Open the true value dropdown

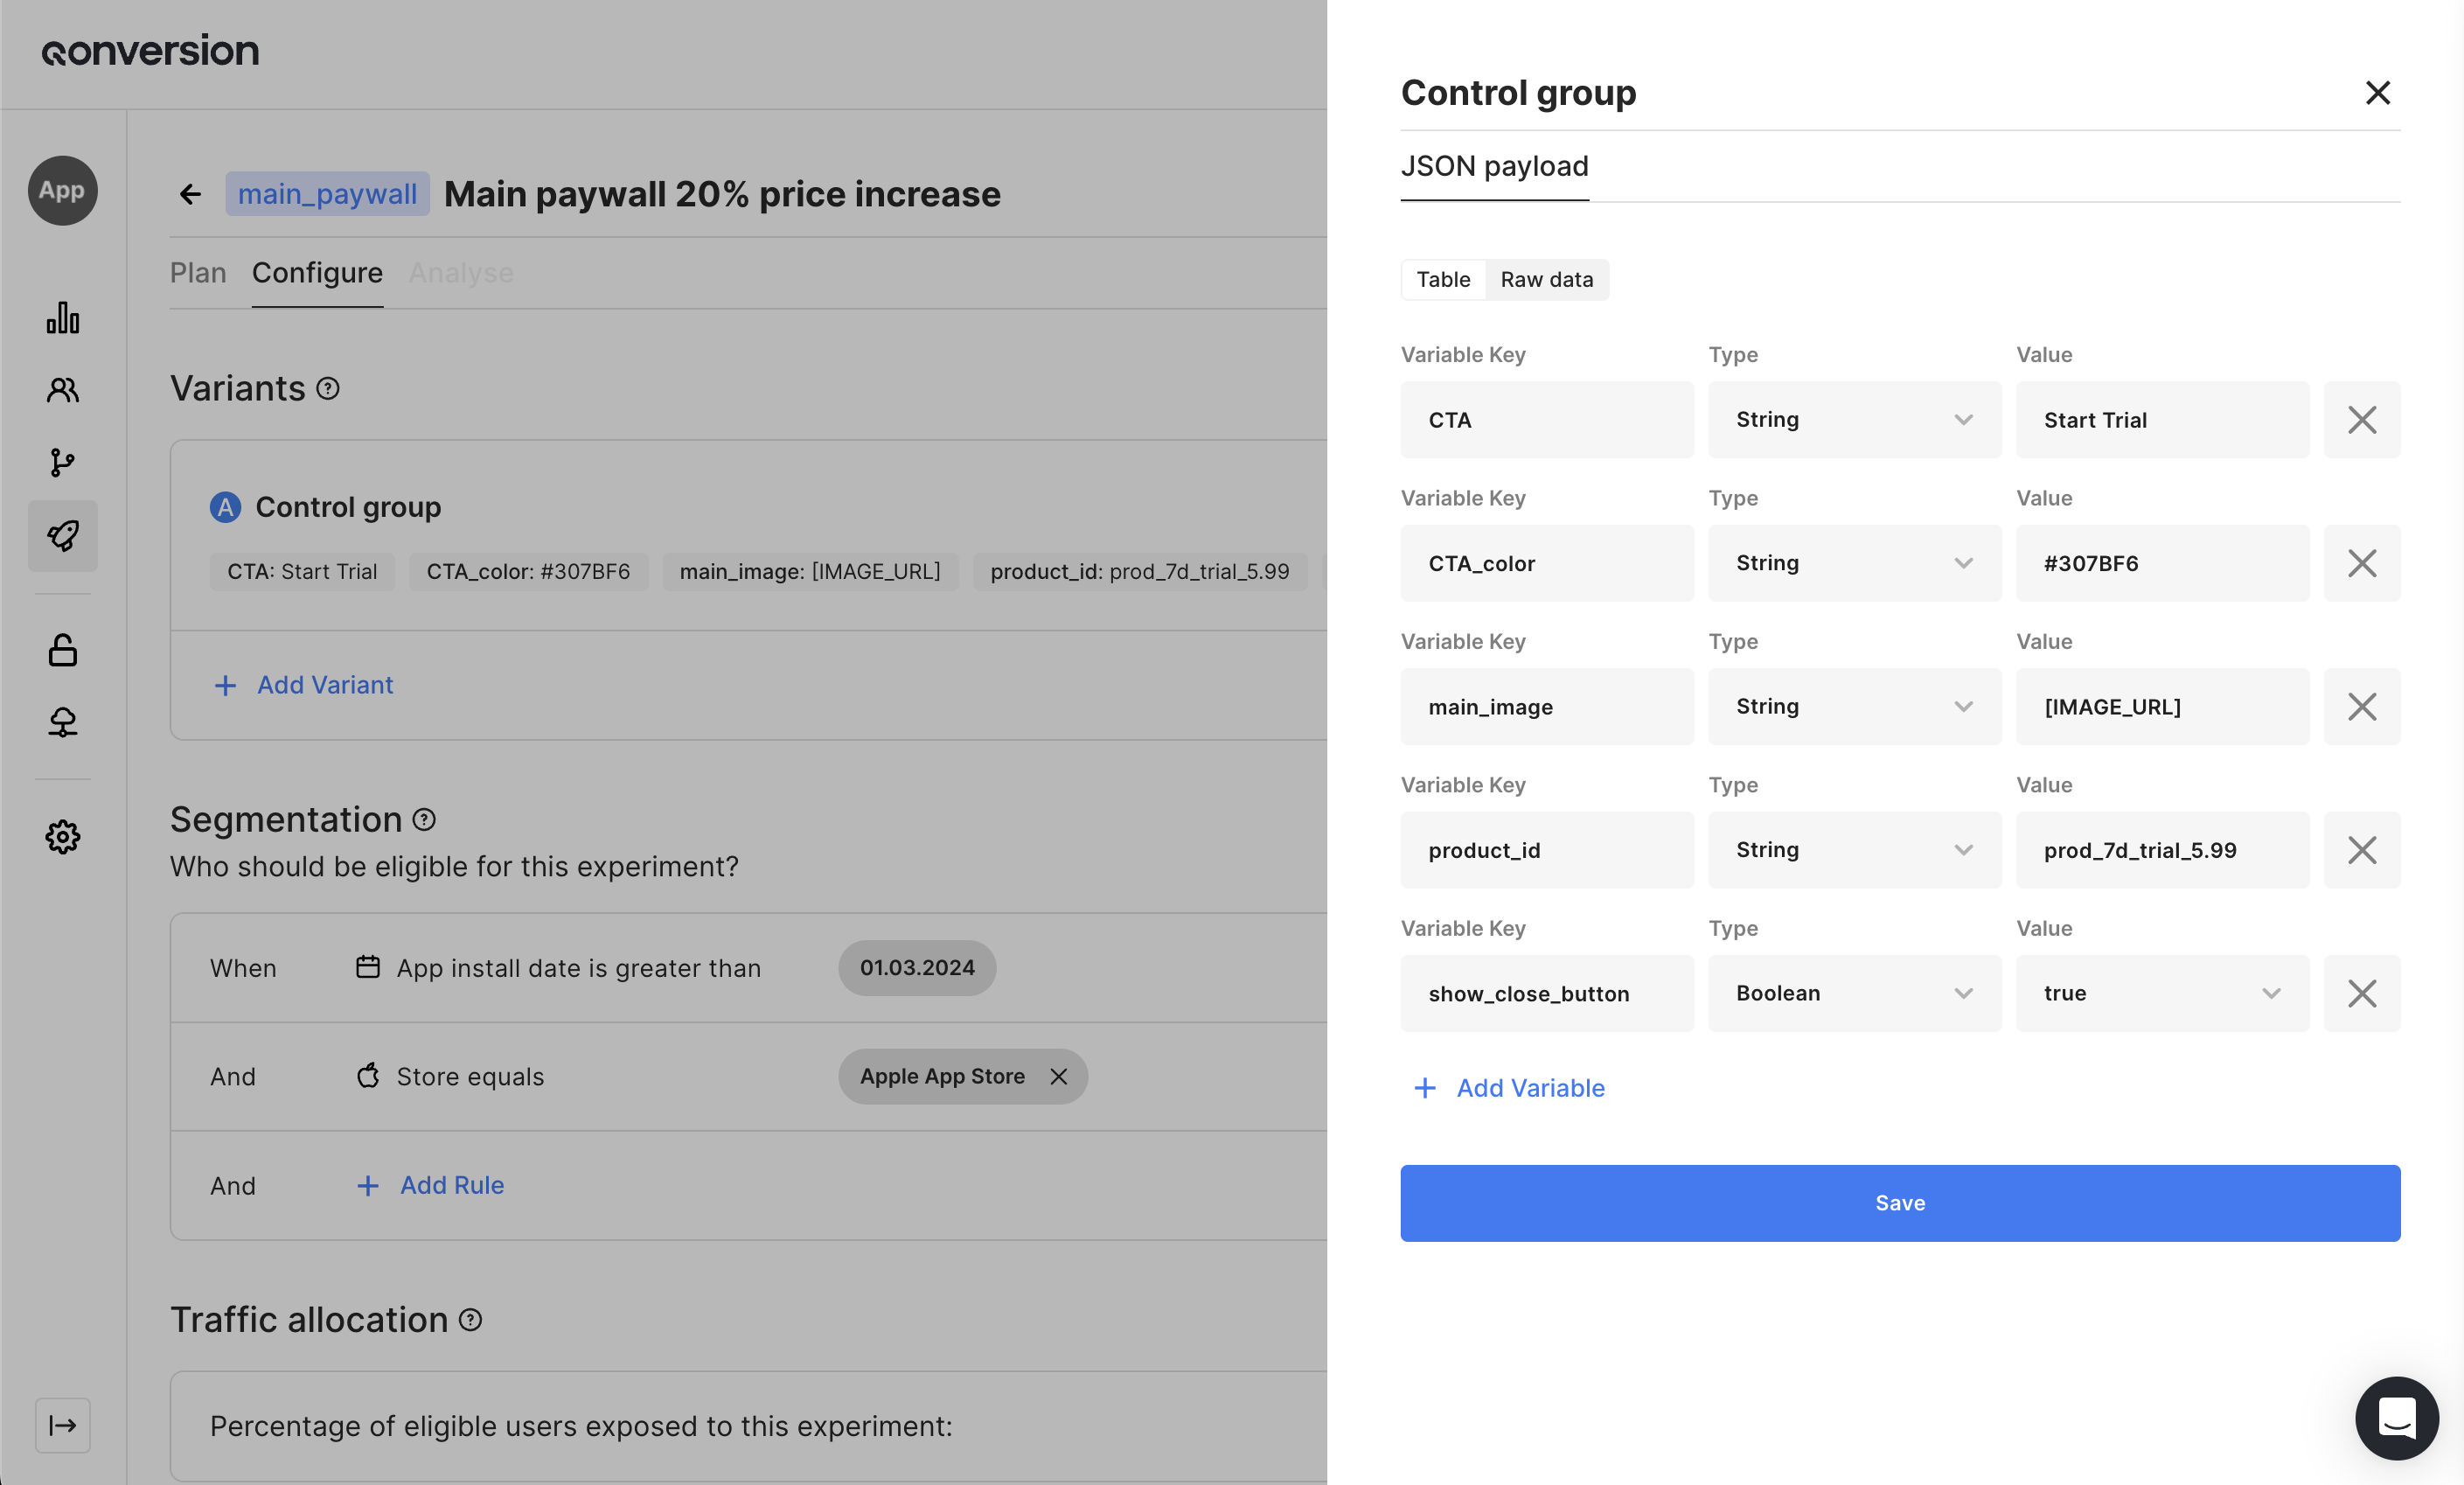[2161, 993]
